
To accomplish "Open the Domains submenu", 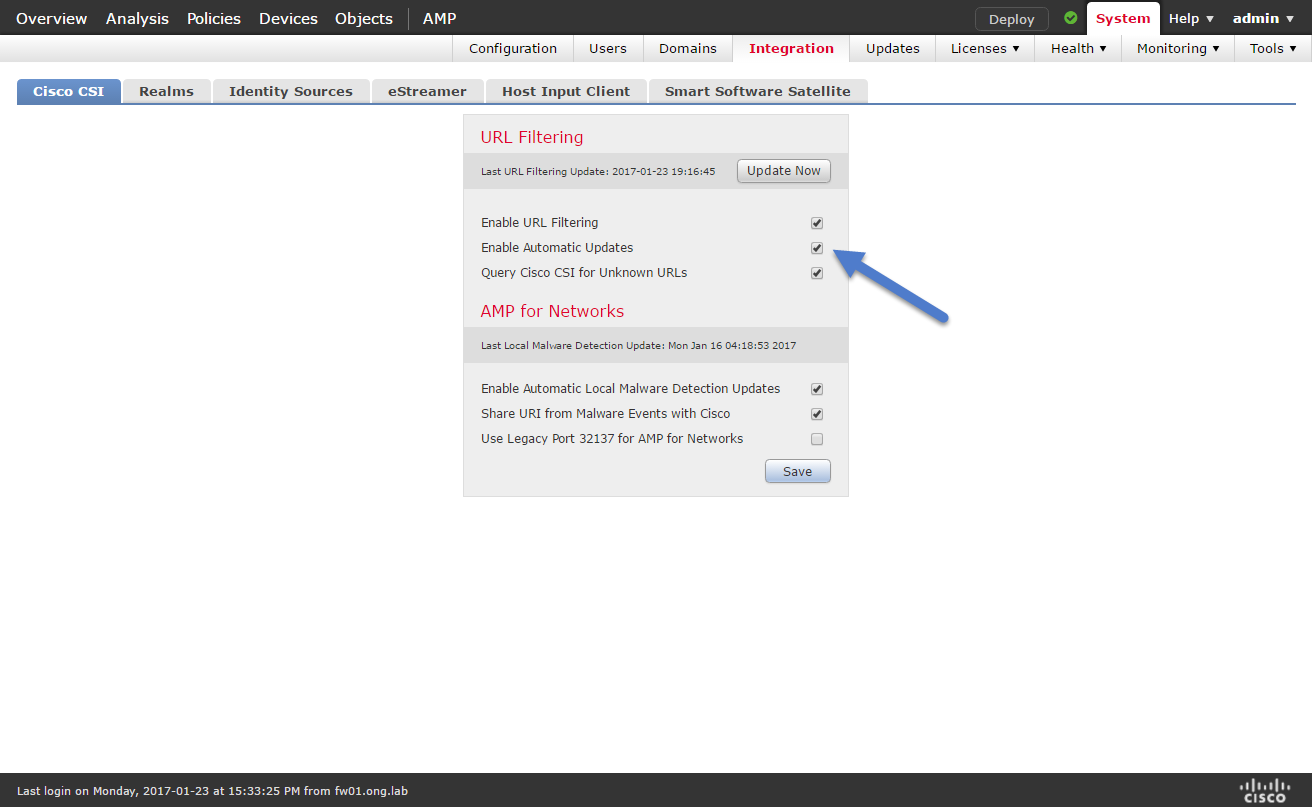I will coord(688,48).
